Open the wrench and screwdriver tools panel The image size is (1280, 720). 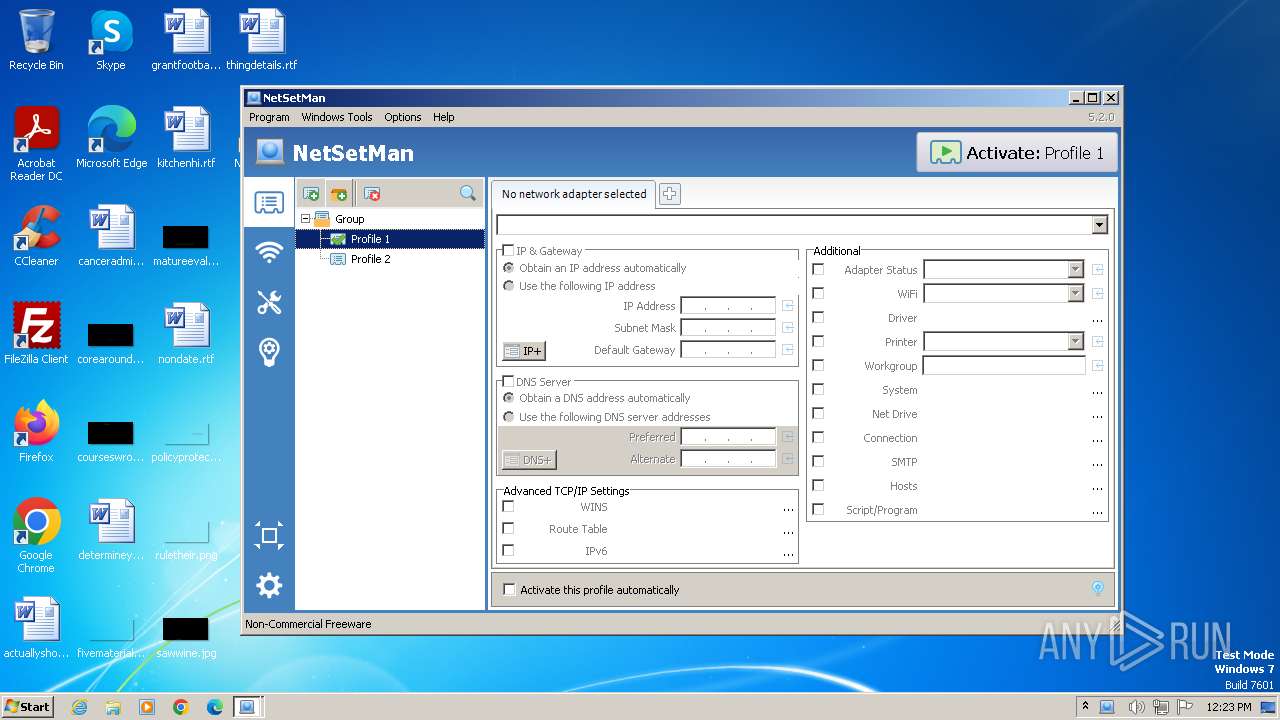(269, 302)
